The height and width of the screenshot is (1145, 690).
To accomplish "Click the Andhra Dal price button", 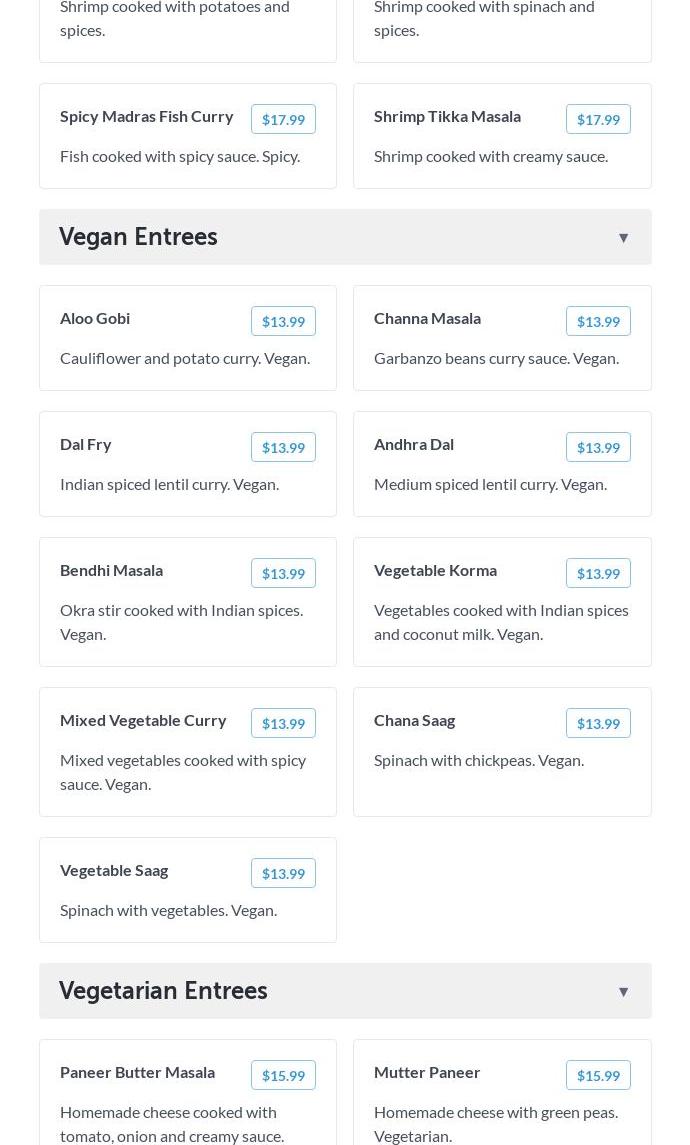I will click(x=598, y=447).
